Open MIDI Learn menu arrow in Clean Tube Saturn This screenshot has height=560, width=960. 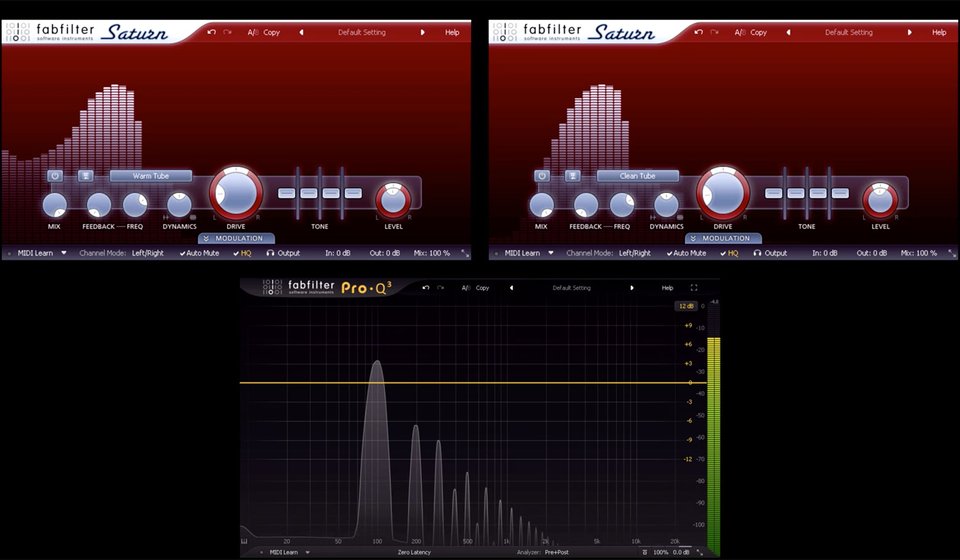[x=550, y=253]
